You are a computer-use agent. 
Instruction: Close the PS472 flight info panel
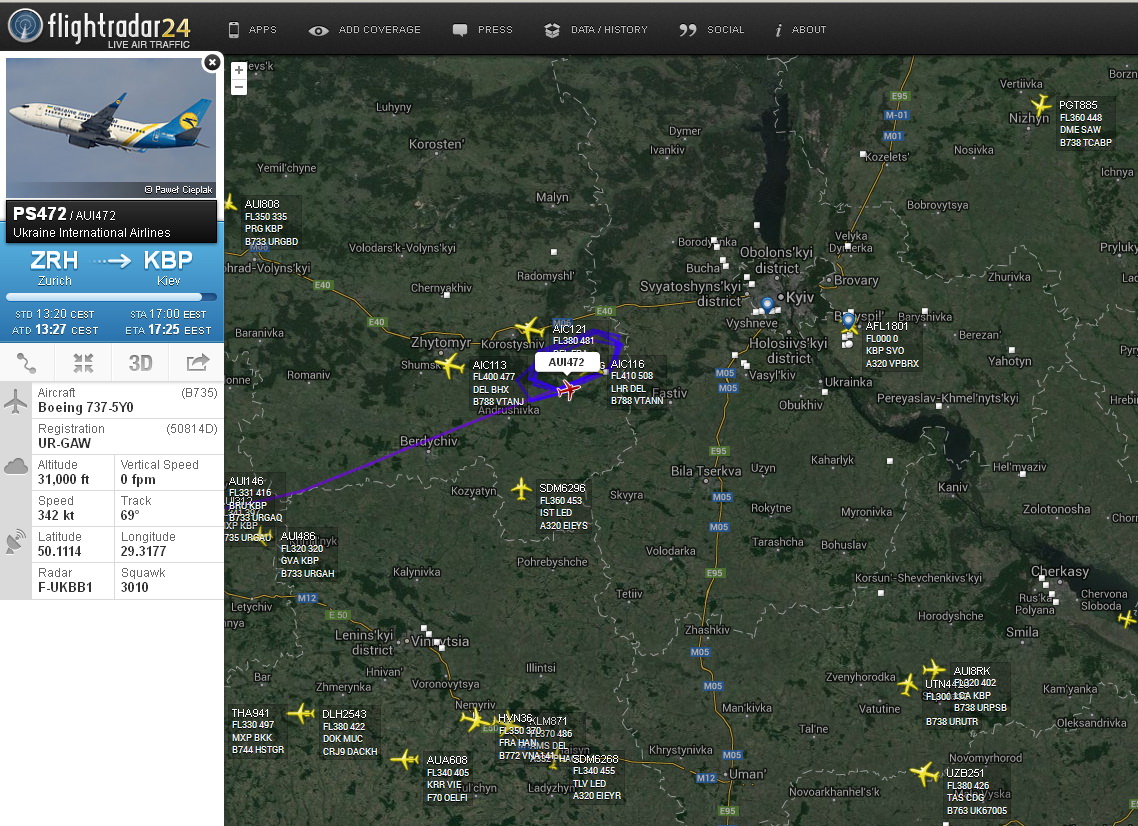point(212,62)
